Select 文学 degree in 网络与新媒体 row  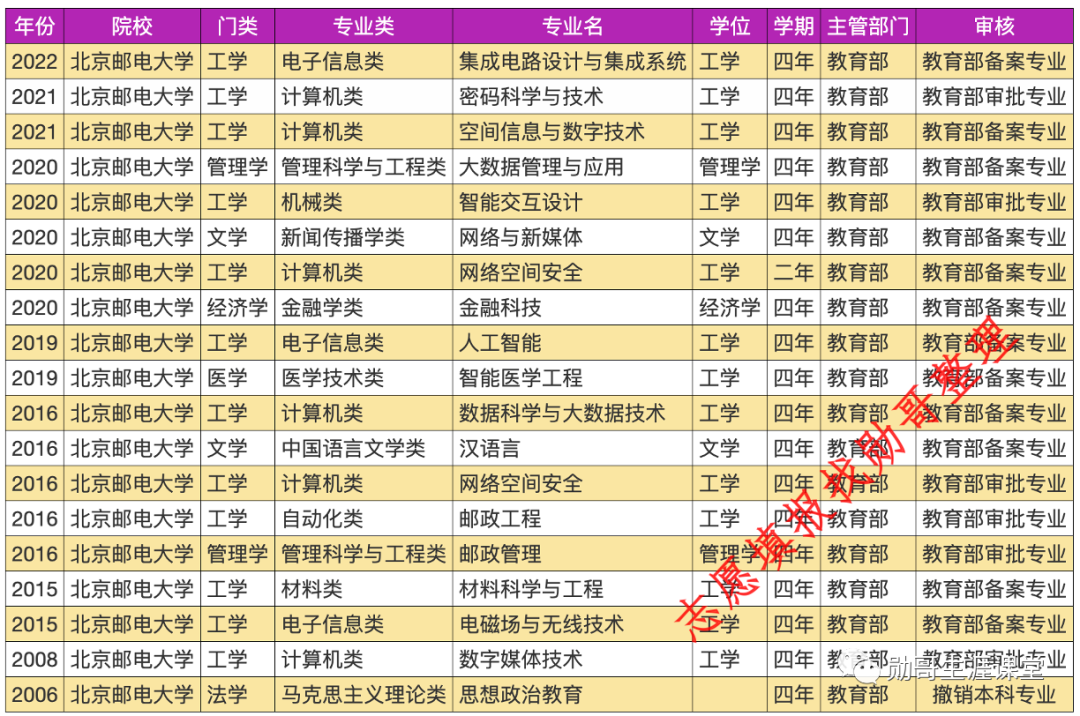(730, 238)
